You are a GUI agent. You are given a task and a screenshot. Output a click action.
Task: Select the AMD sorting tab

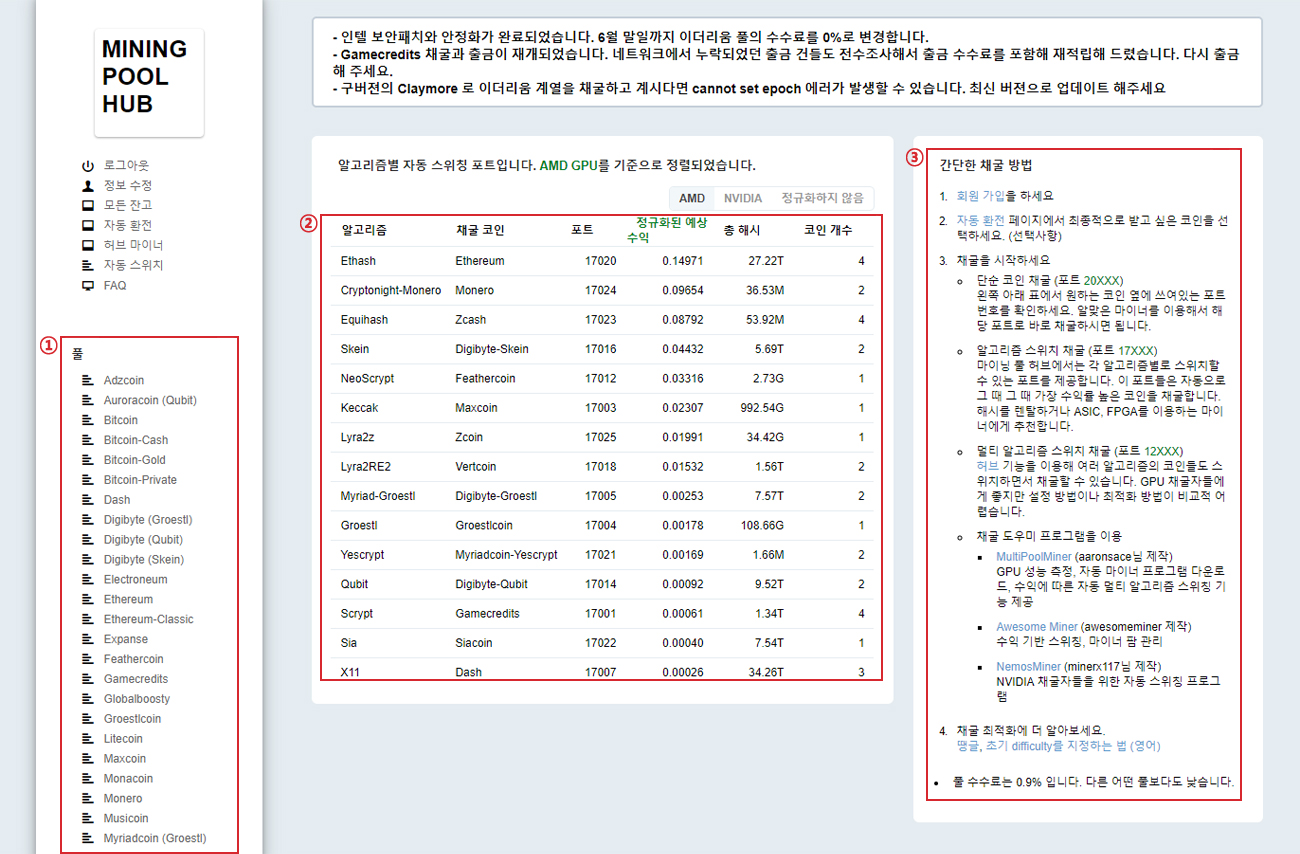(692, 198)
